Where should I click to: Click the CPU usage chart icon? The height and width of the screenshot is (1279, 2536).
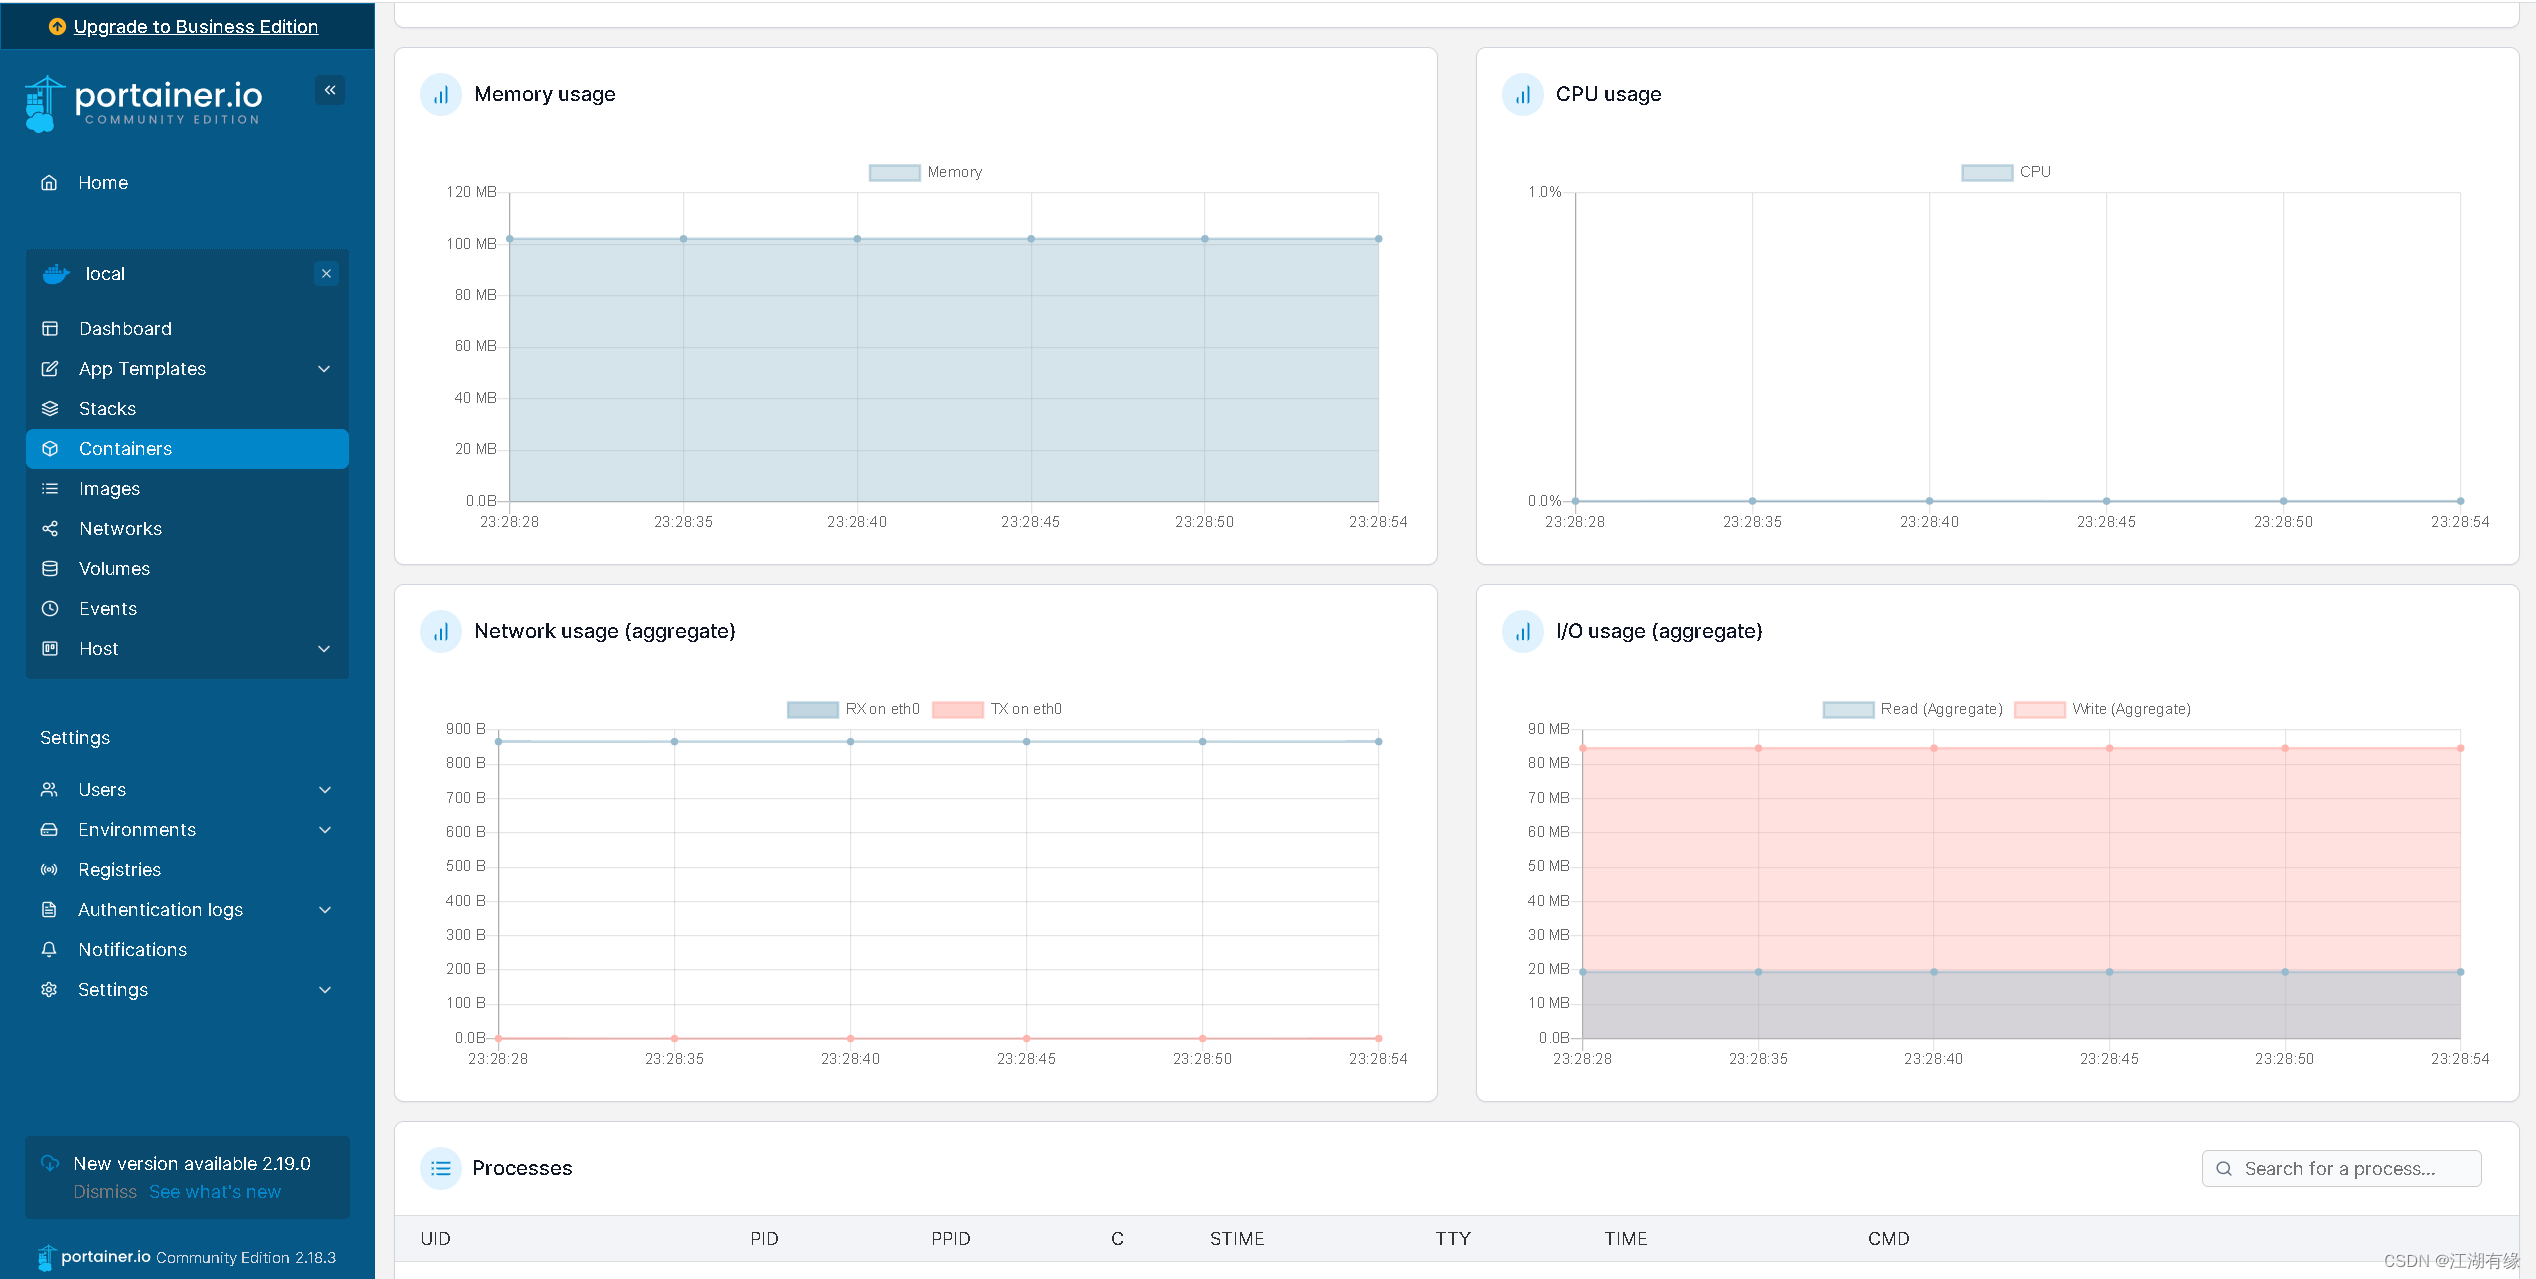click(1523, 95)
